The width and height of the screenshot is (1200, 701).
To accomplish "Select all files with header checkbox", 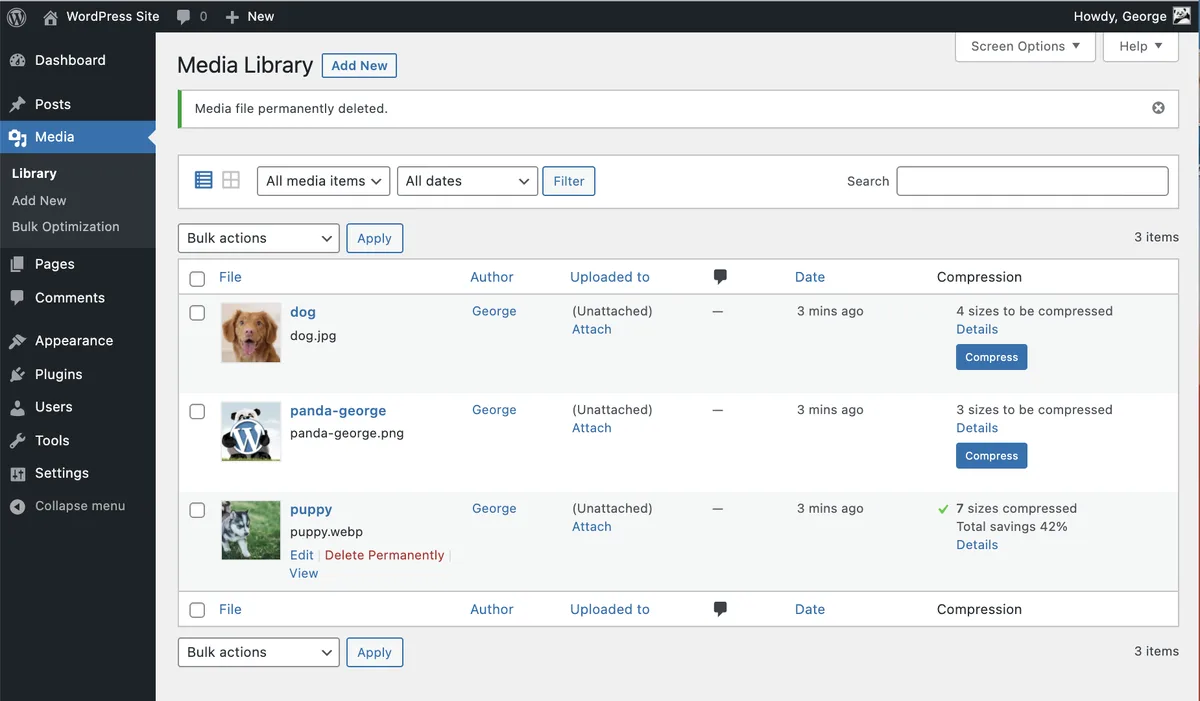I will click(x=197, y=279).
